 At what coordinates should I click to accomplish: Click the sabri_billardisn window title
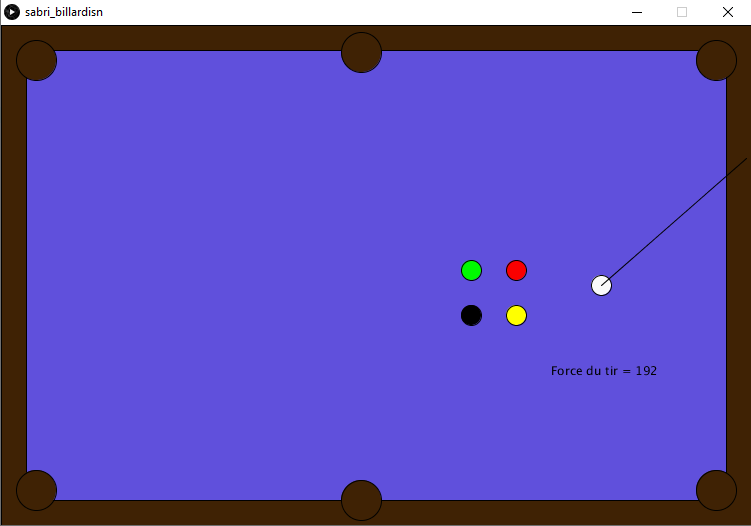coord(64,12)
